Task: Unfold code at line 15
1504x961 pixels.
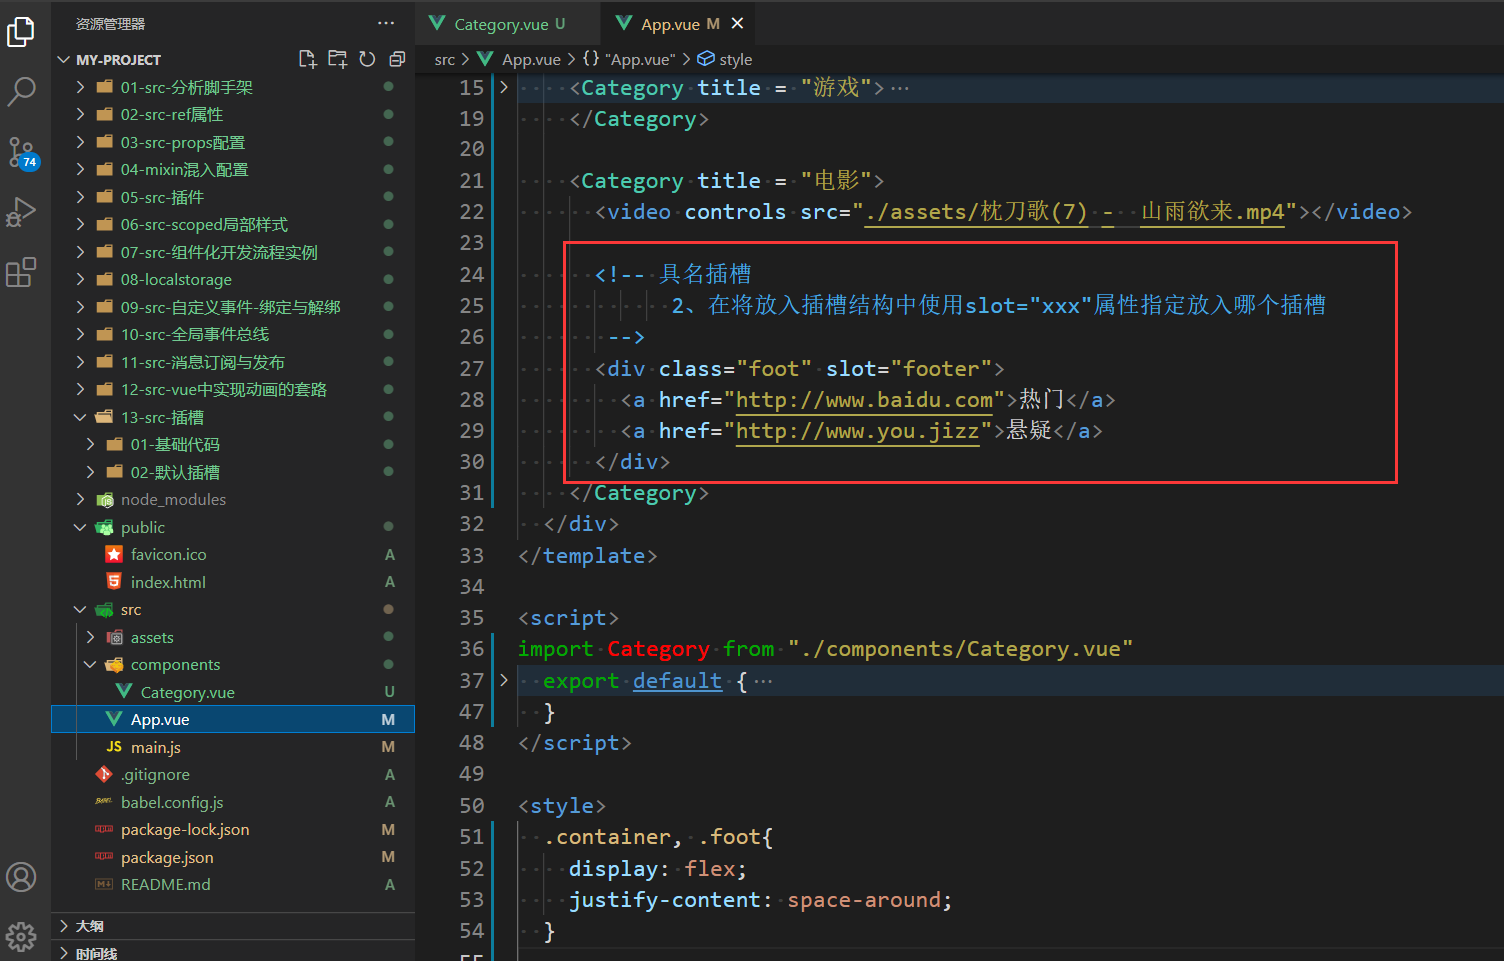Action: click(x=504, y=88)
